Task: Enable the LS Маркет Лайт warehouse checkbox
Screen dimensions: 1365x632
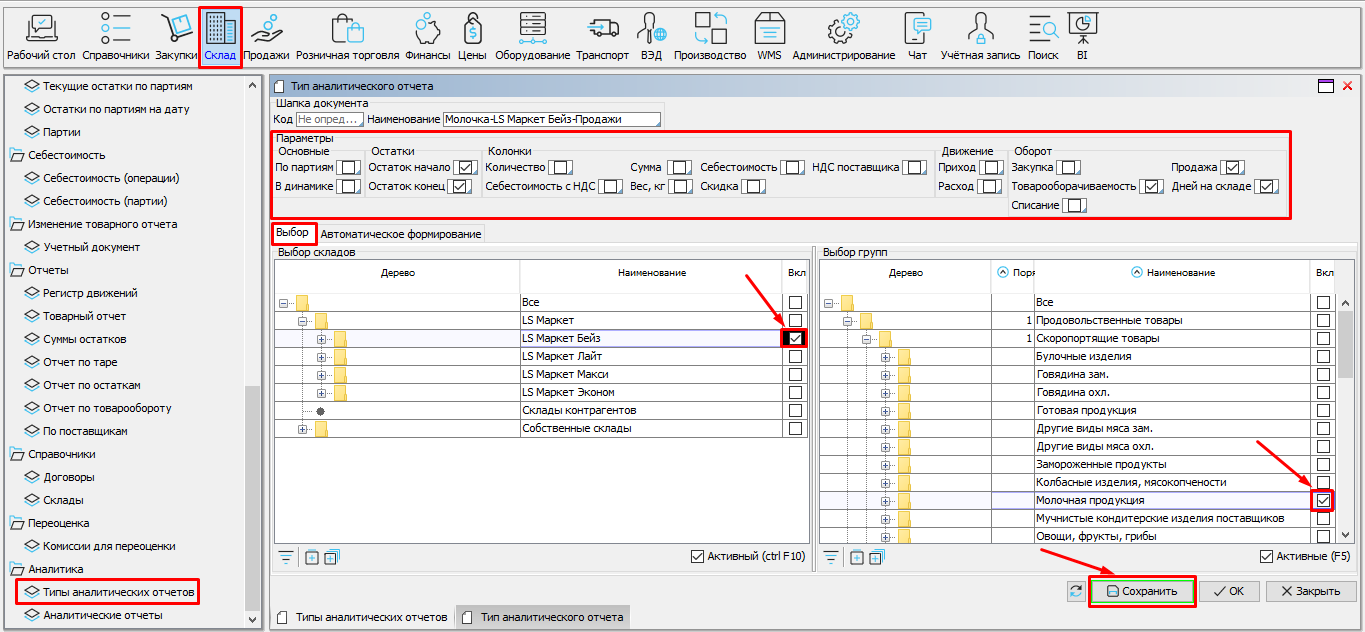Action: [x=795, y=357]
